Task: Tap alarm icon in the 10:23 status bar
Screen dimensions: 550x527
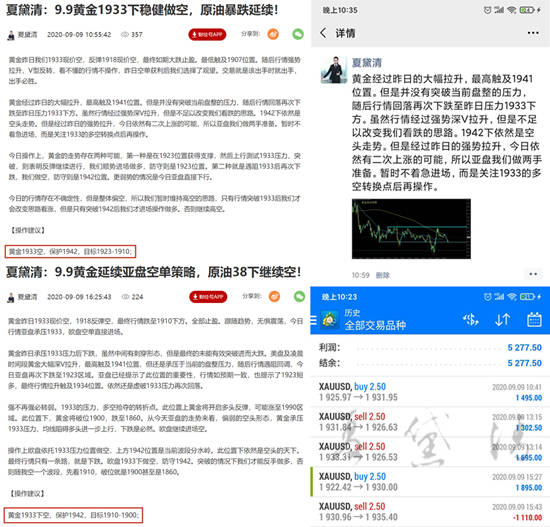Action: coord(488,297)
